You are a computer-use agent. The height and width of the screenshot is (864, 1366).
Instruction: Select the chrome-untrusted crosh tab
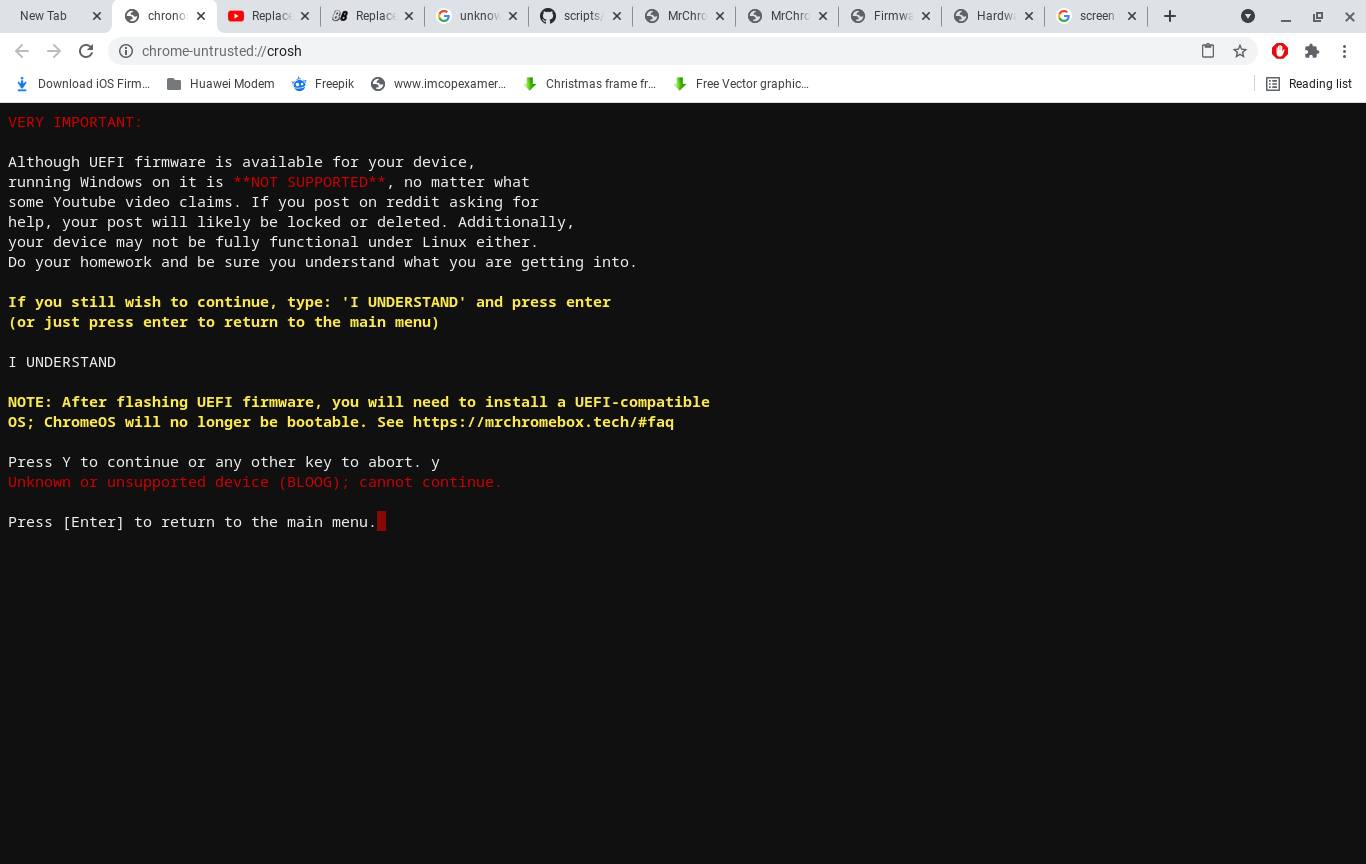point(165,16)
